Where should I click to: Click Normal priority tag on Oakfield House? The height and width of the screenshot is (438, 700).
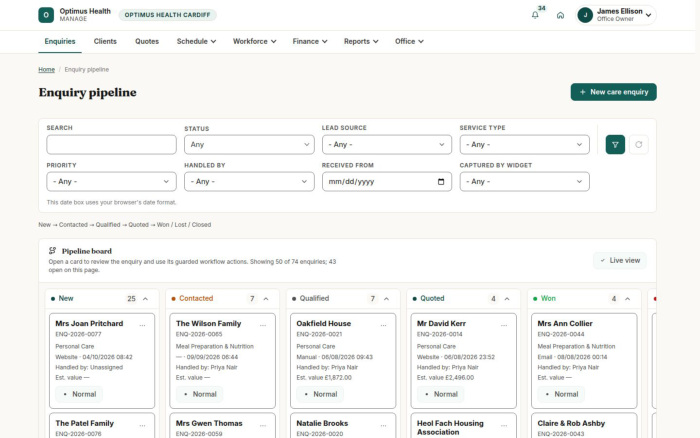click(321, 394)
